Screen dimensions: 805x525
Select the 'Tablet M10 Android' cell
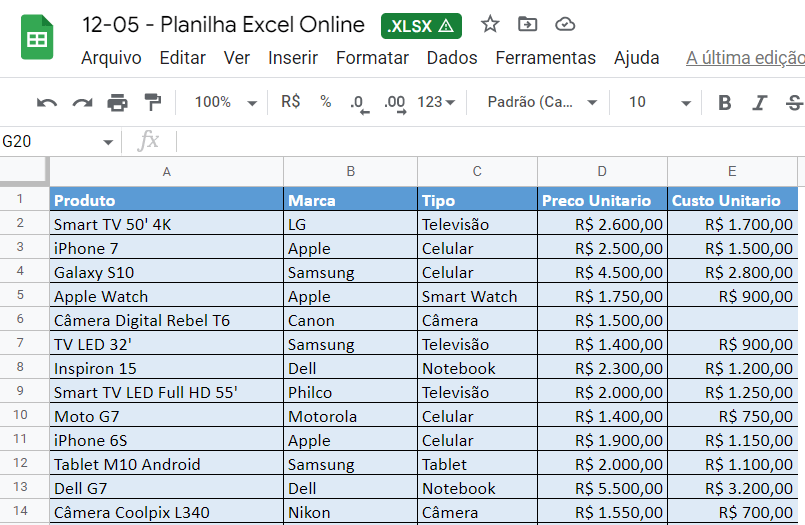click(166, 464)
